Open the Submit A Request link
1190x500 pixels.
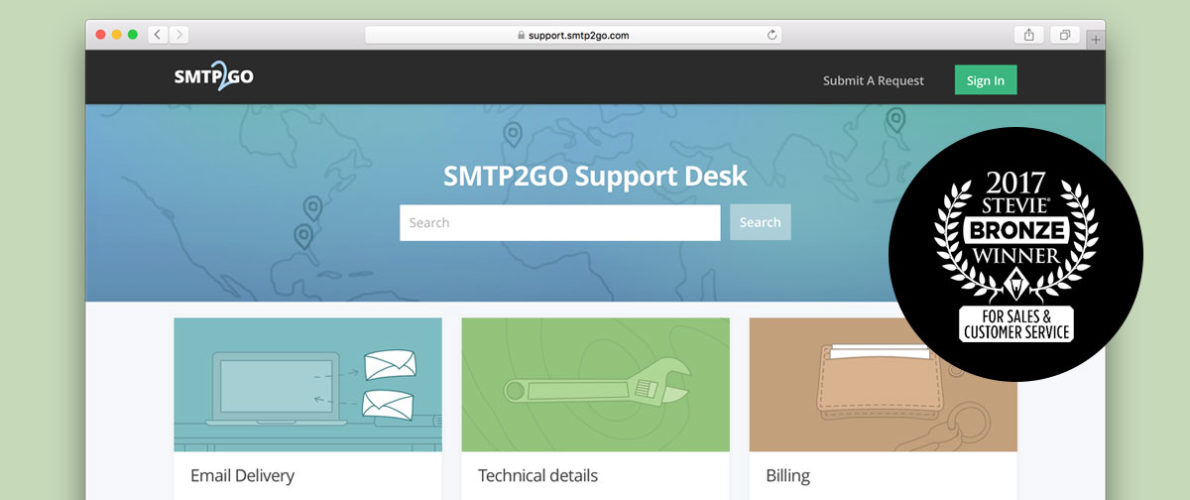pos(874,80)
